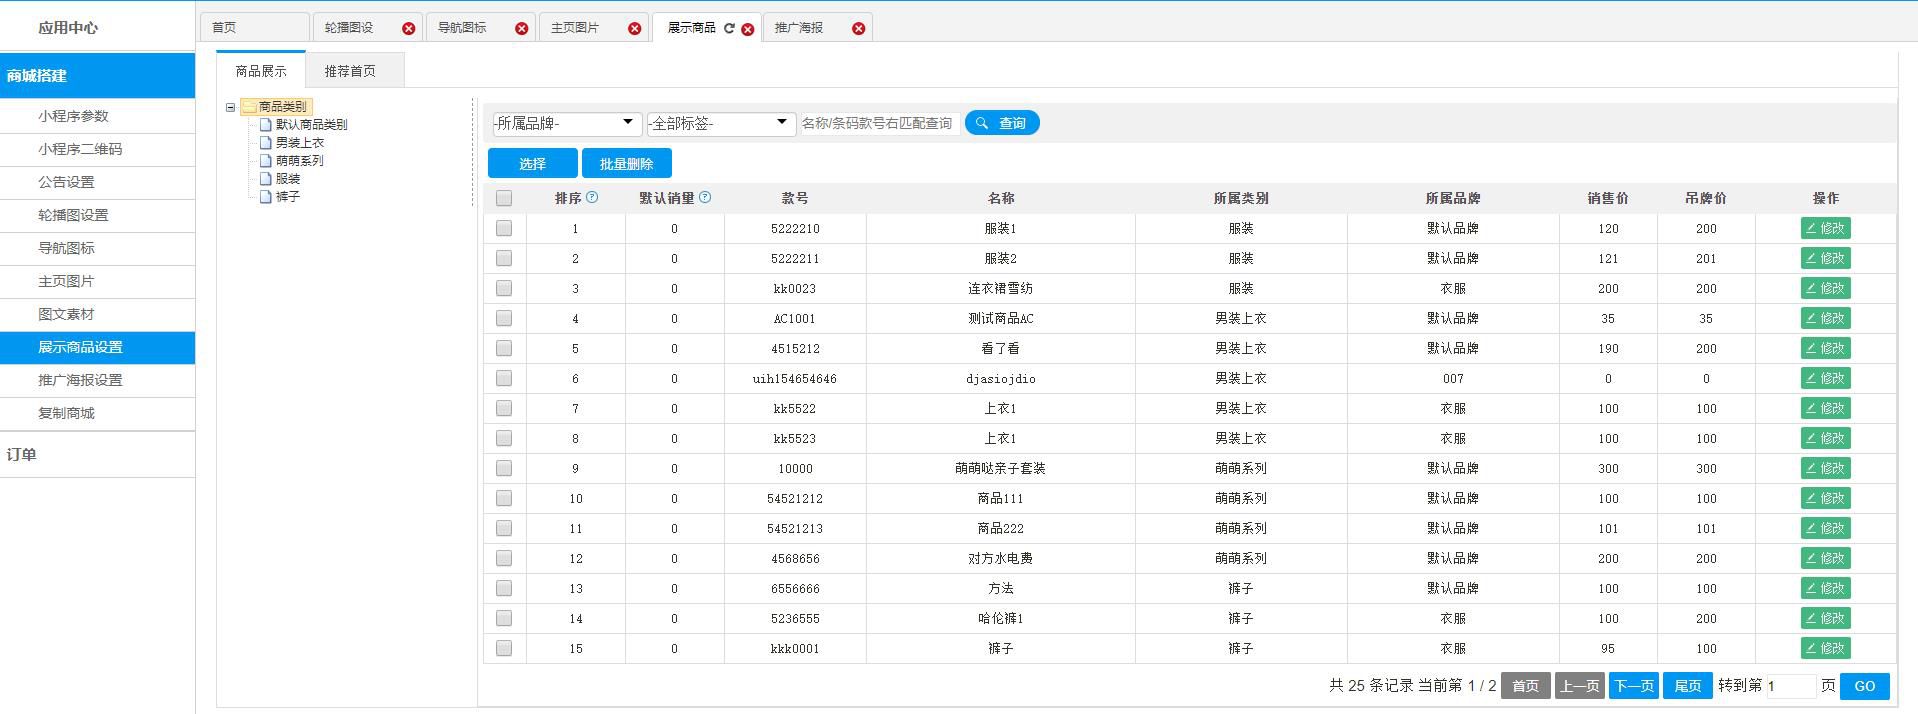Click the 商品类别 folder node

coord(275,107)
